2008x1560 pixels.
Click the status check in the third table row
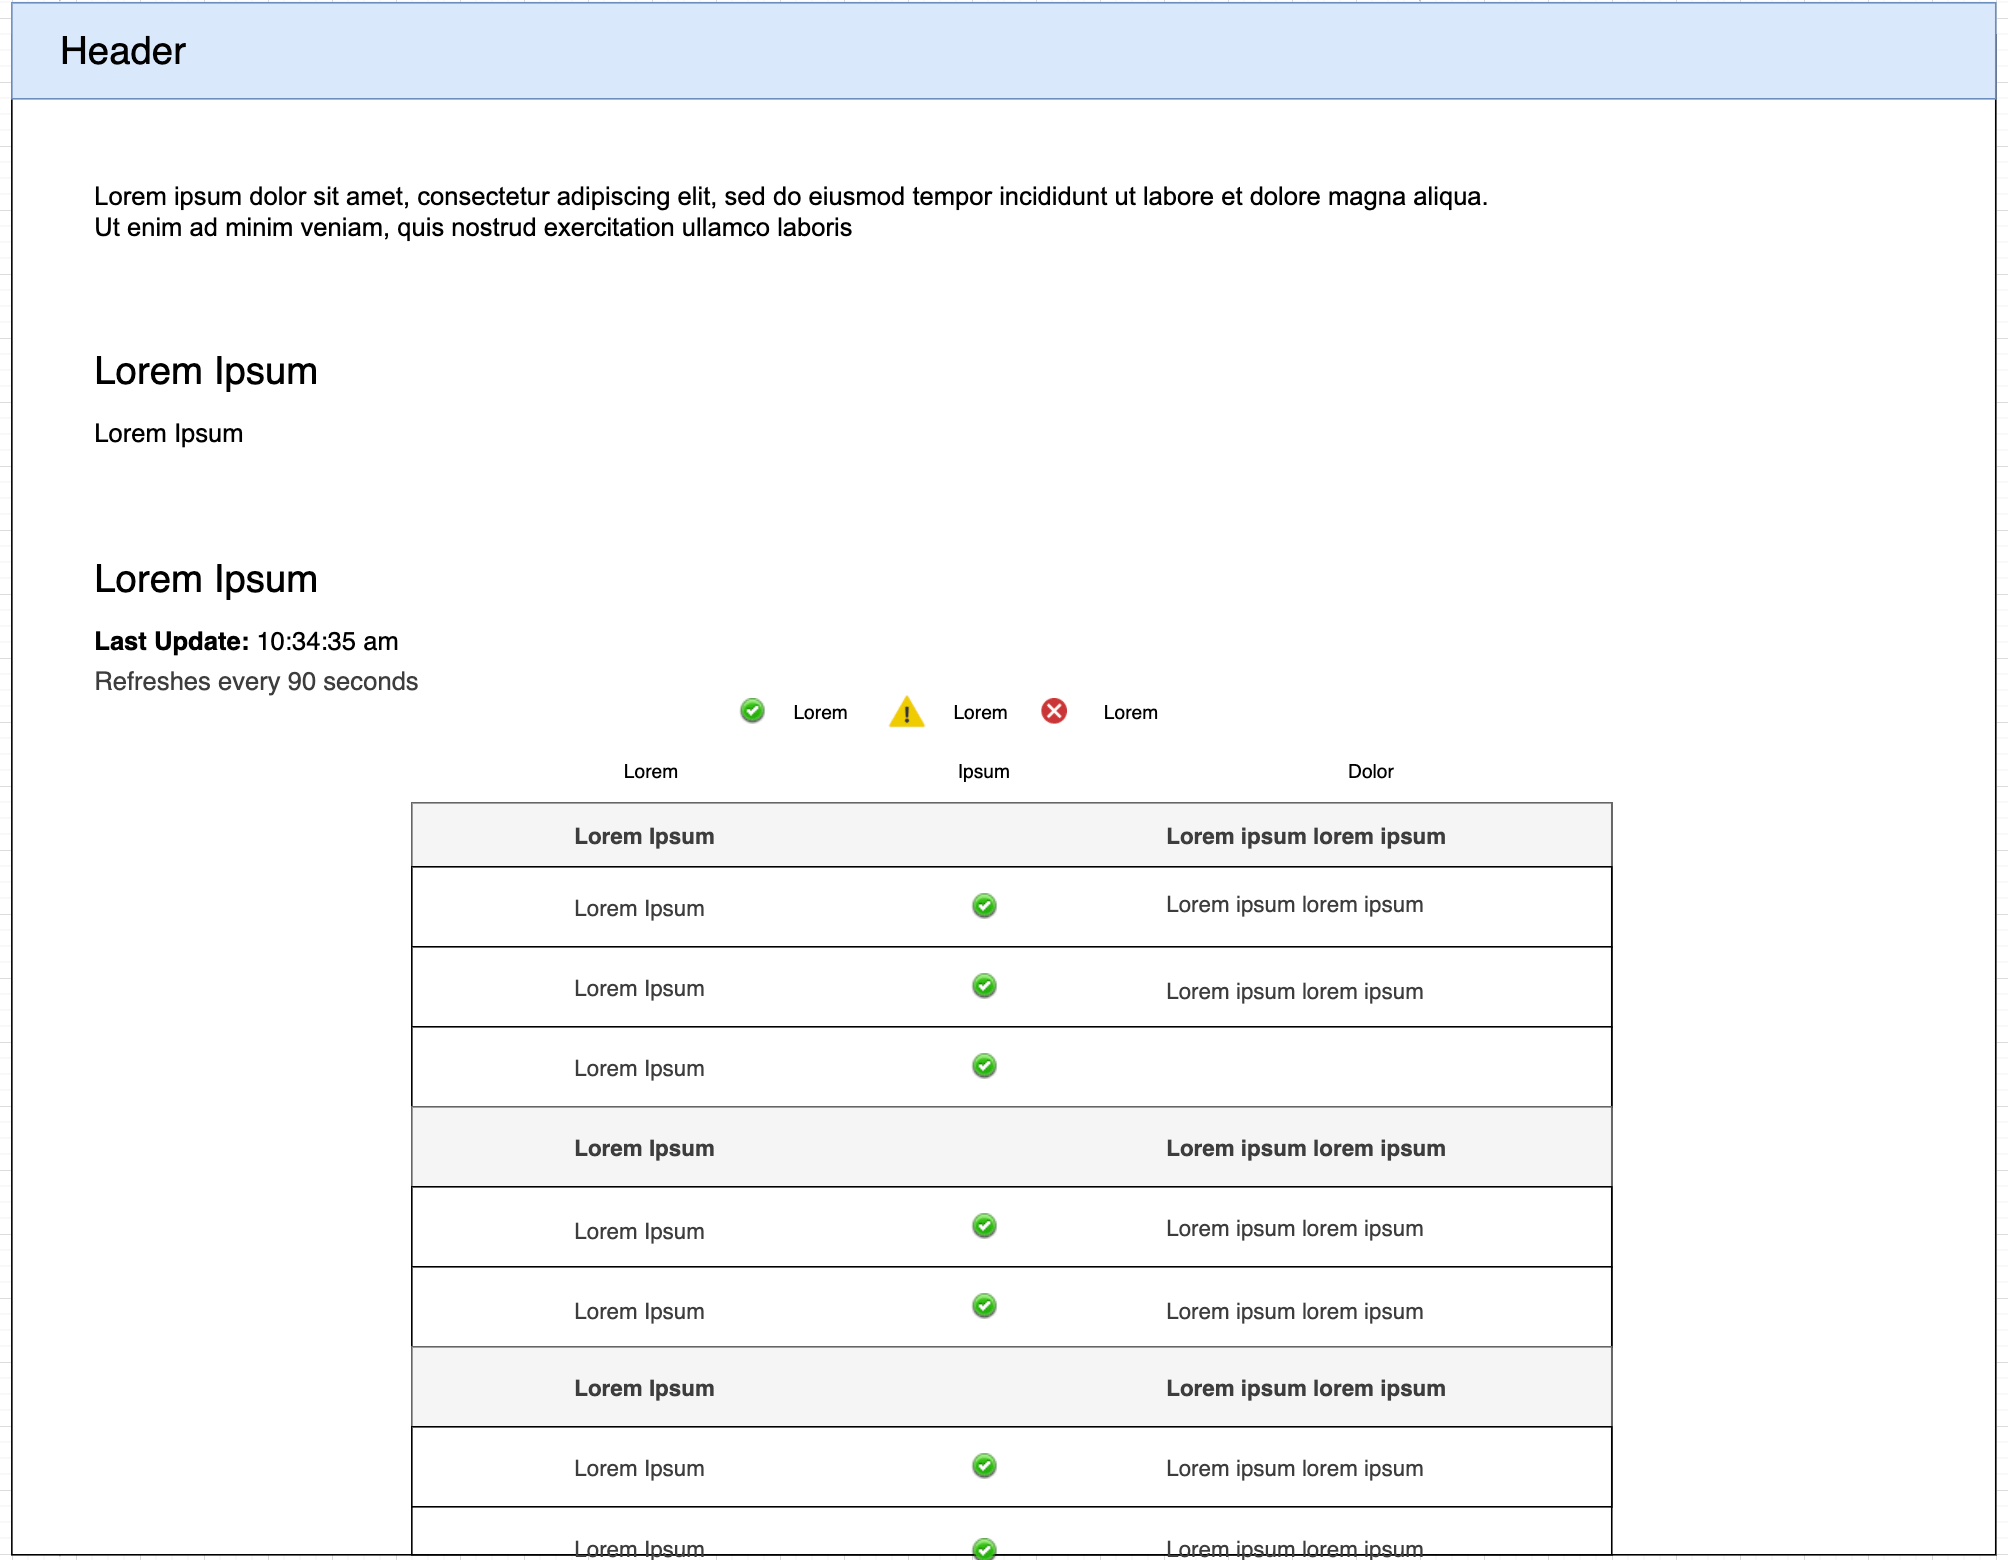point(984,1066)
